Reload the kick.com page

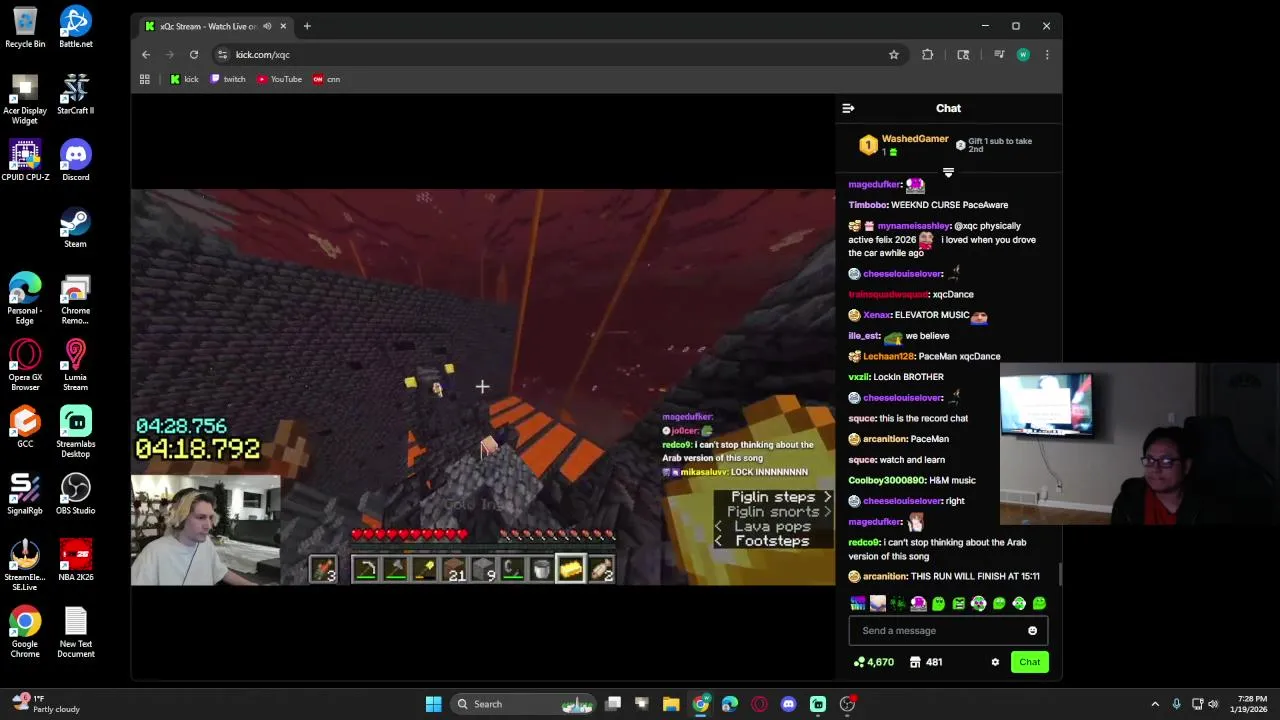click(x=194, y=55)
